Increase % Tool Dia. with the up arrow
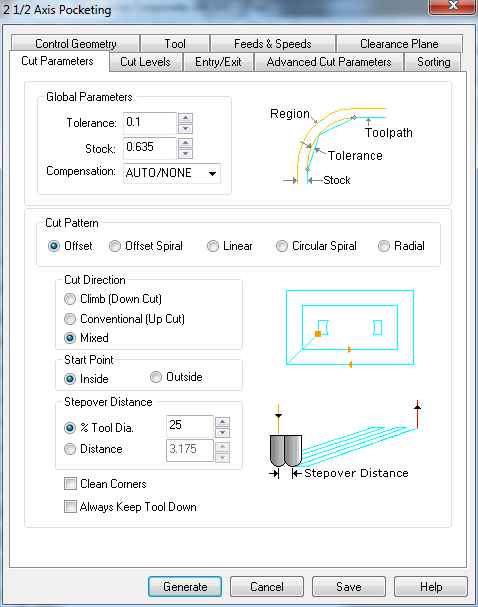Image resolution: width=478 pixels, height=607 pixels. coord(223,422)
